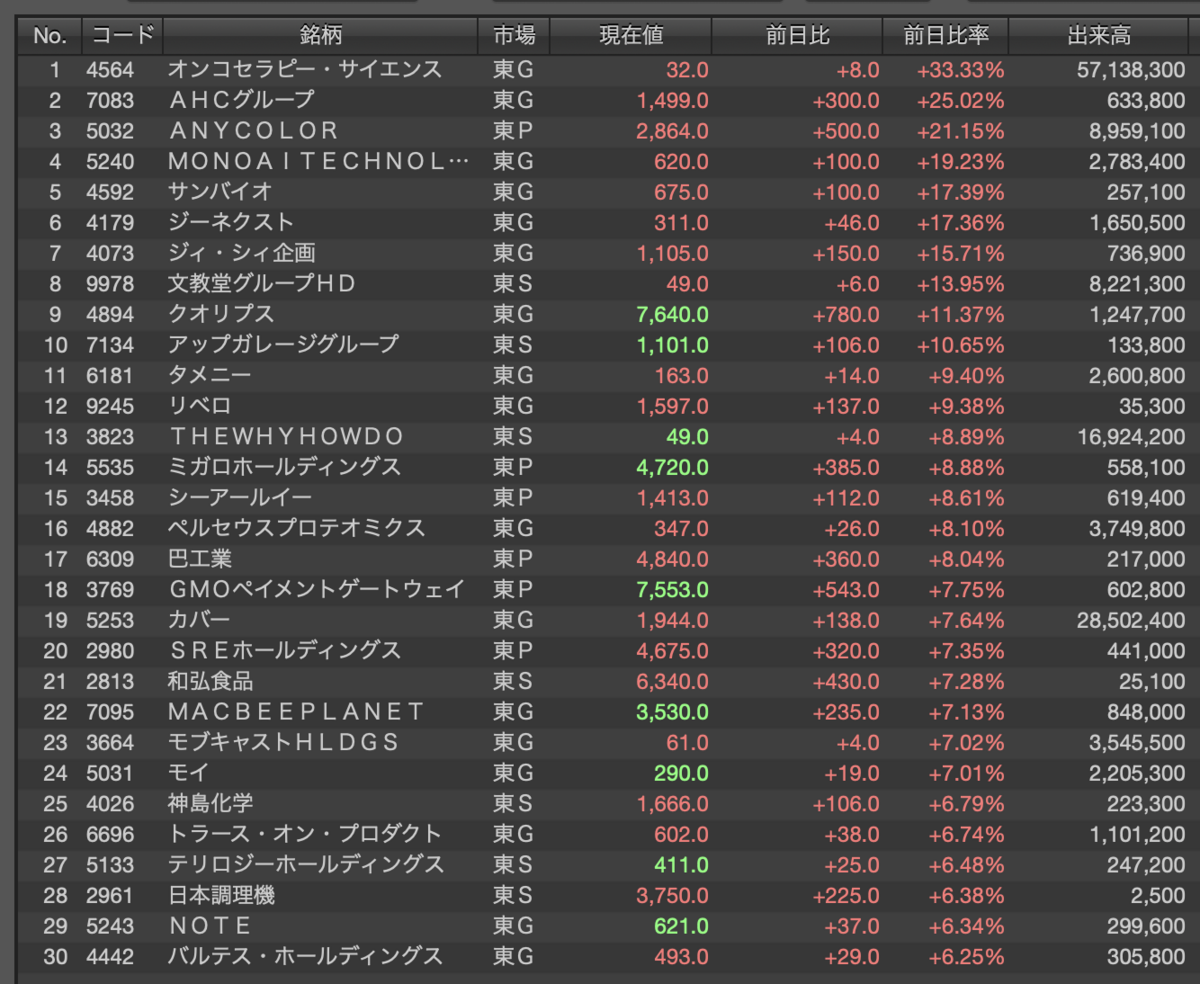Sort by the 現在値 column header
The image size is (1200, 984).
pyautogui.click(x=631, y=36)
